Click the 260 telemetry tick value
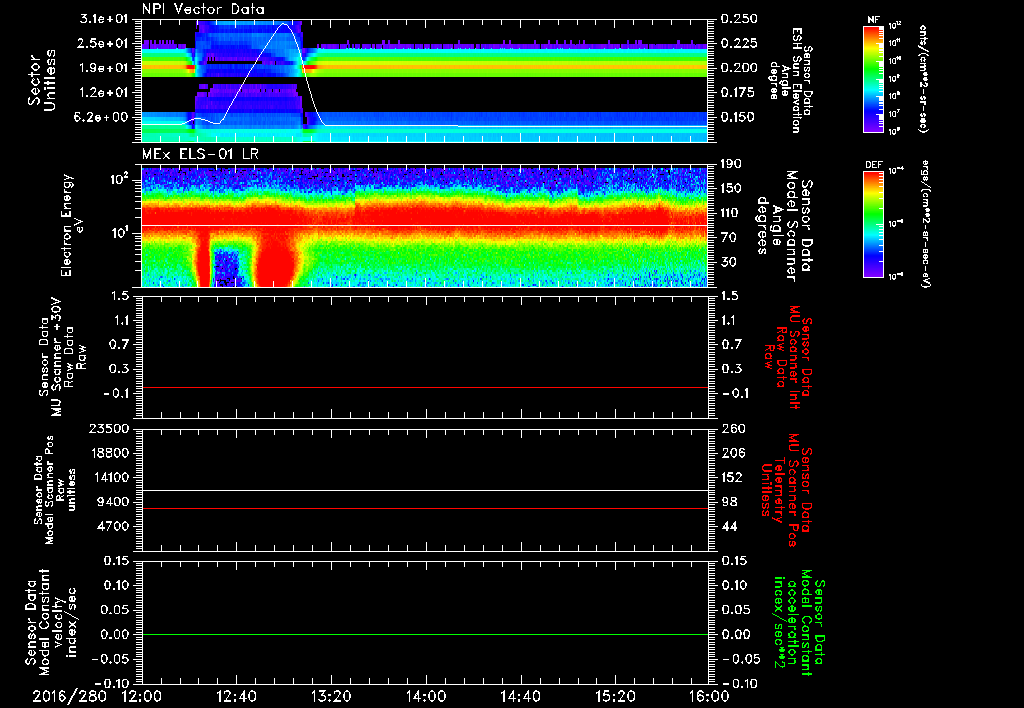 [733, 429]
